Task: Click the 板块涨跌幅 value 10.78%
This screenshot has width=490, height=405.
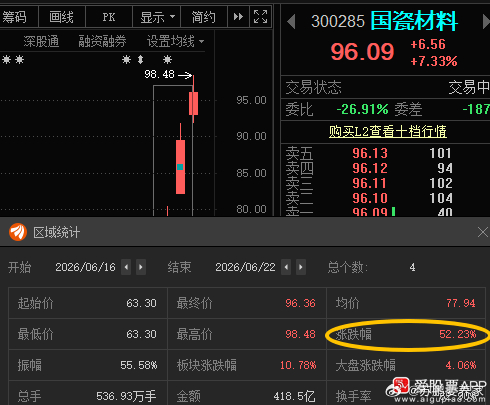Action: [298, 365]
